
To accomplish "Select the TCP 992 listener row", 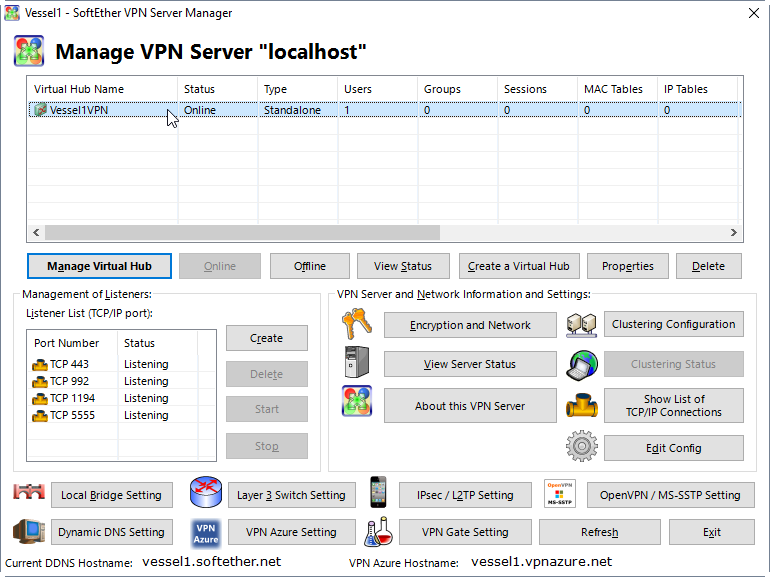I will (121, 381).
